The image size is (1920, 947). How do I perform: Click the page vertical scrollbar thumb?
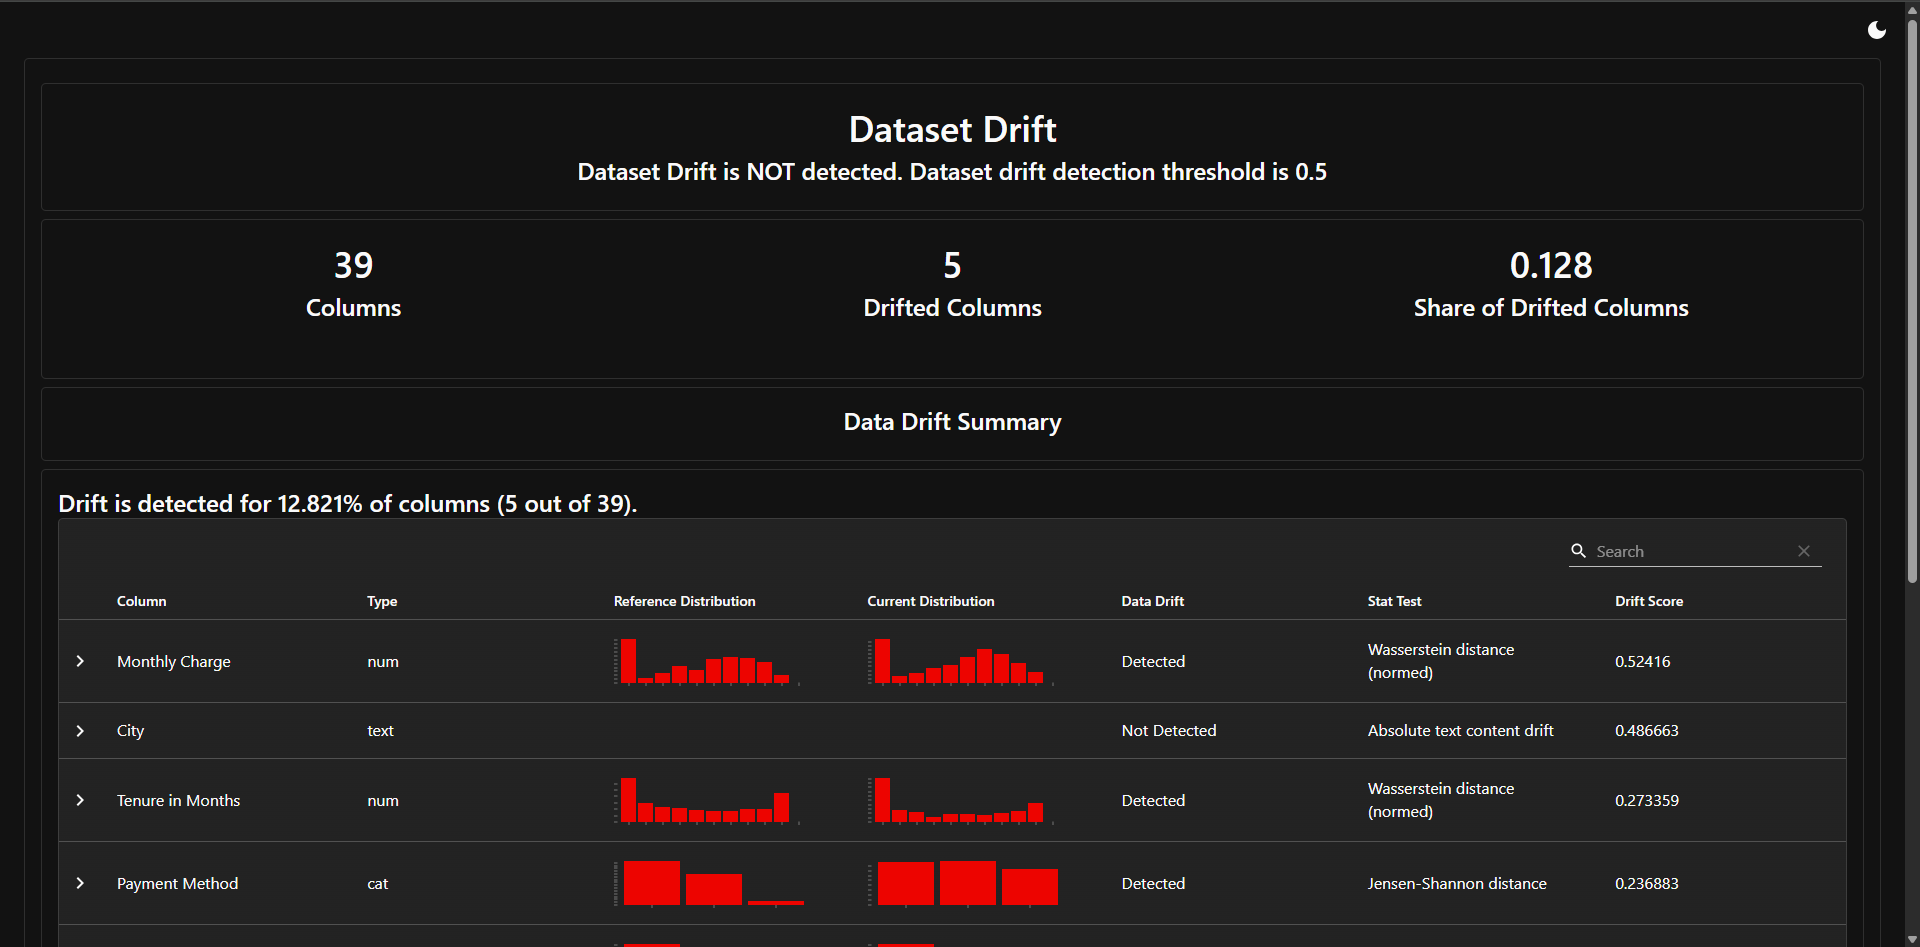[x=1912, y=300]
